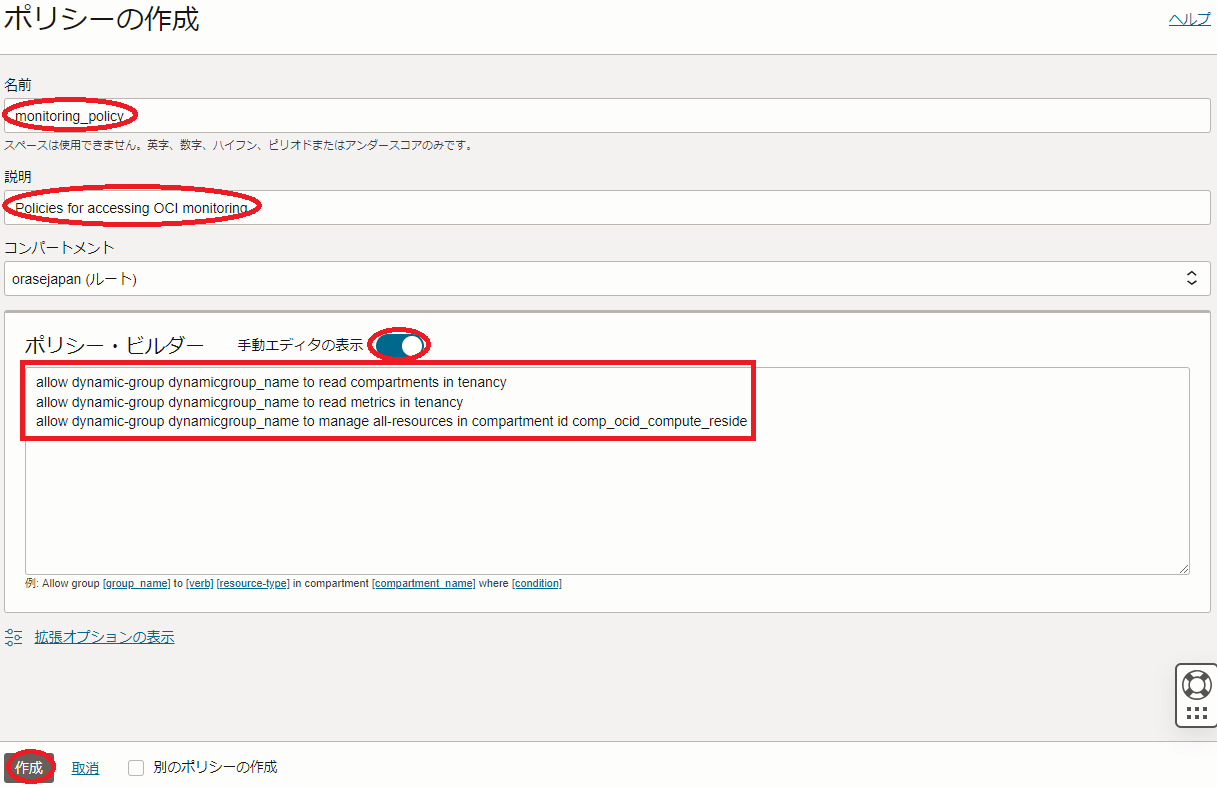This screenshot has width=1217, height=788.
Task: Toggle the 手動エディタの表示 switch
Action: point(401,345)
